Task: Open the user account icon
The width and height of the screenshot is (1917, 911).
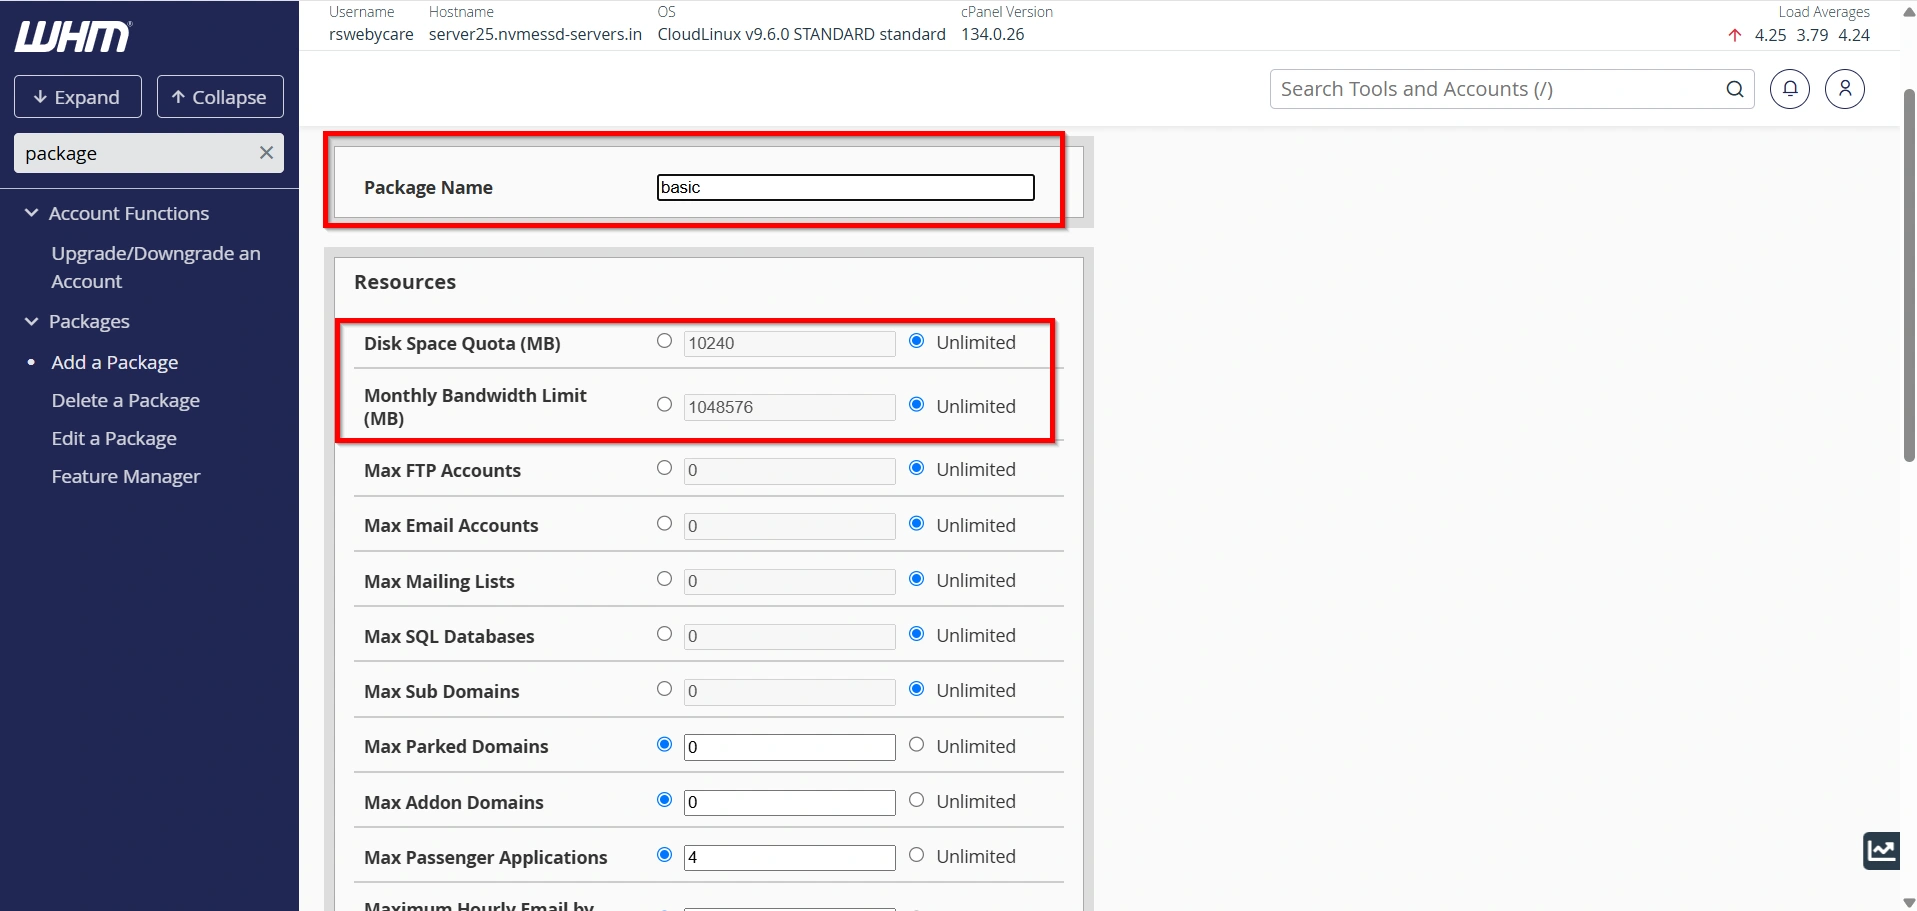Action: [x=1845, y=89]
